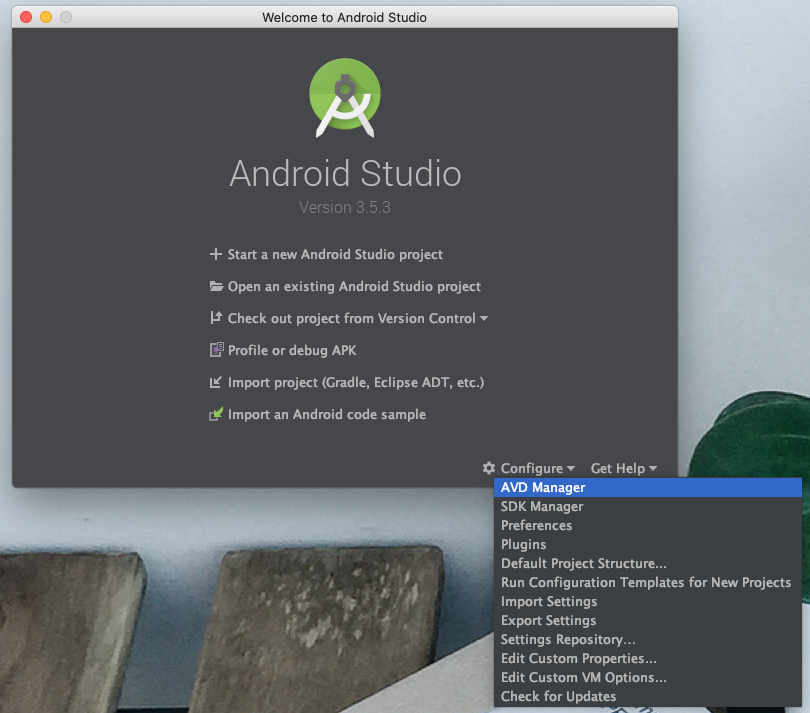Collapse the Configure dropdown
This screenshot has width=810, height=713.
(x=537, y=468)
